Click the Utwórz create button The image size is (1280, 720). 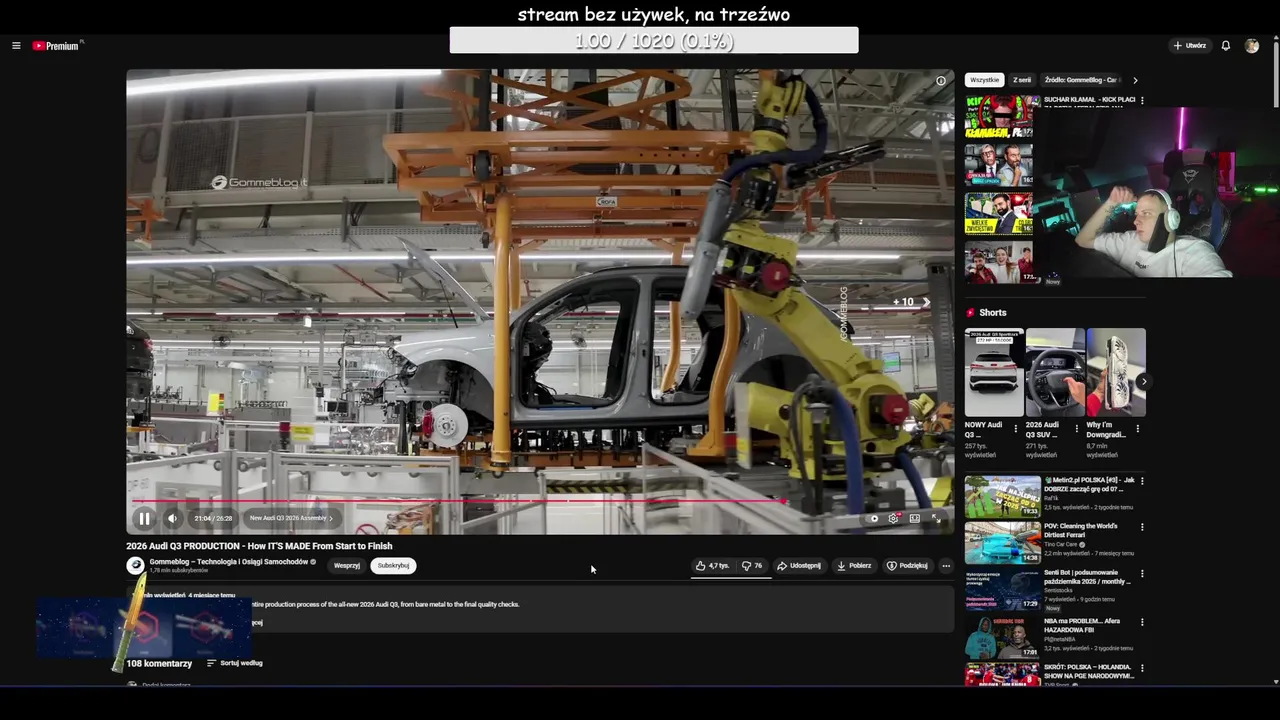click(x=1190, y=46)
